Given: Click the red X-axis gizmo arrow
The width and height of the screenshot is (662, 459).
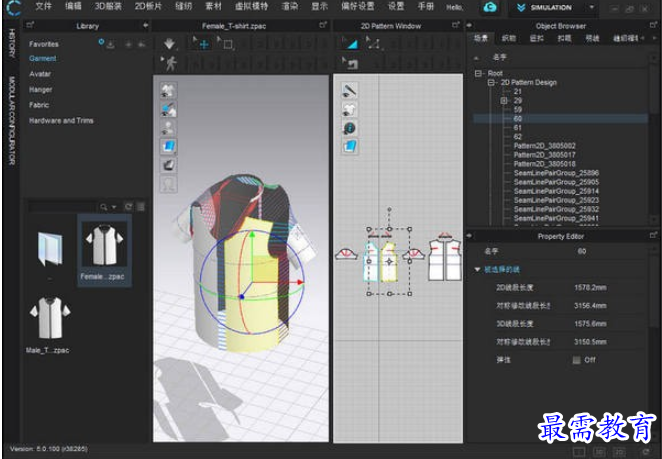Looking at the screenshot, I should 301,282.
